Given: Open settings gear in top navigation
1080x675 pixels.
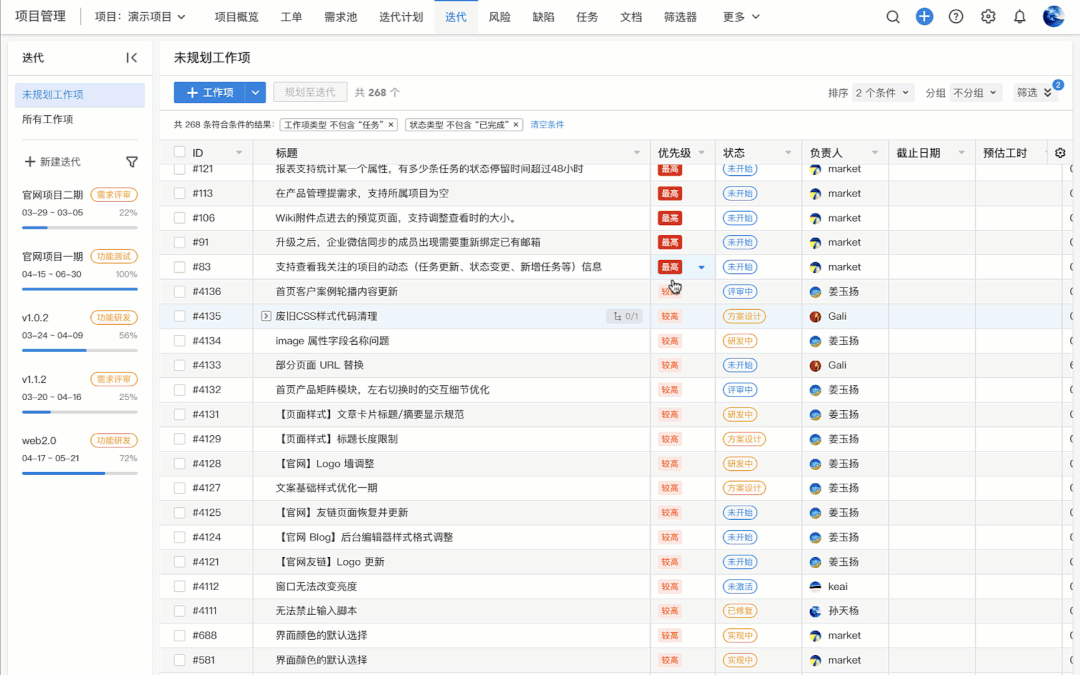Looking at the screenshot, I should (988, 16).
